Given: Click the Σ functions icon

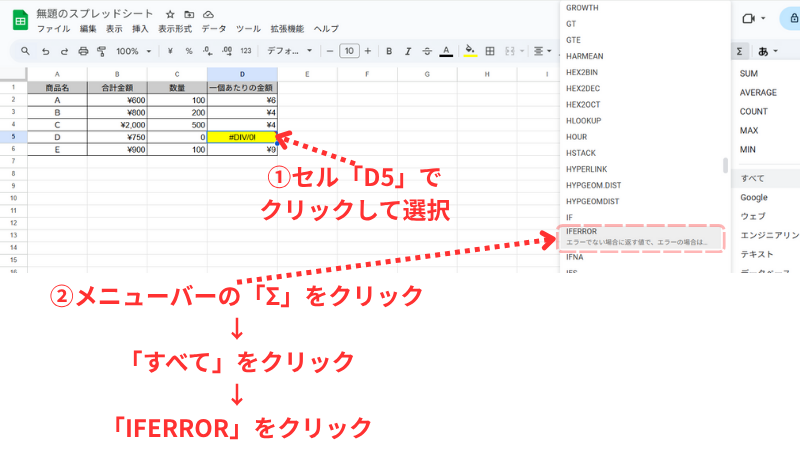Looking at the screenshot, I should tap(739, 51).
